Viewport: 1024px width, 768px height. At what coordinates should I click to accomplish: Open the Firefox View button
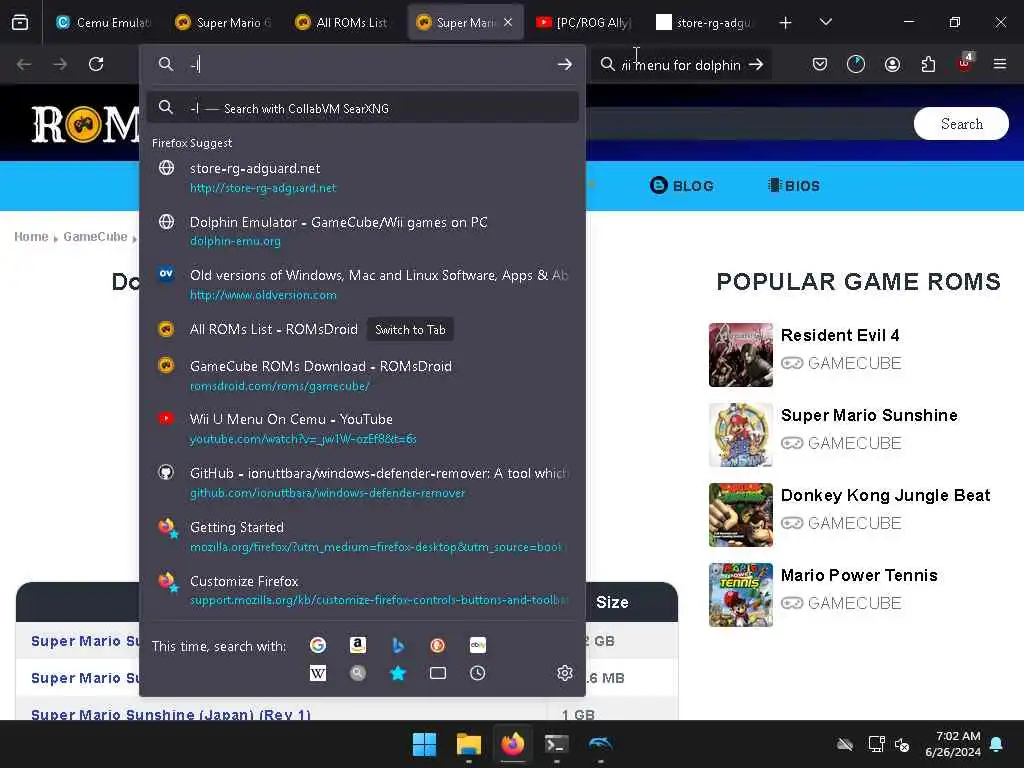click(20, 23)
